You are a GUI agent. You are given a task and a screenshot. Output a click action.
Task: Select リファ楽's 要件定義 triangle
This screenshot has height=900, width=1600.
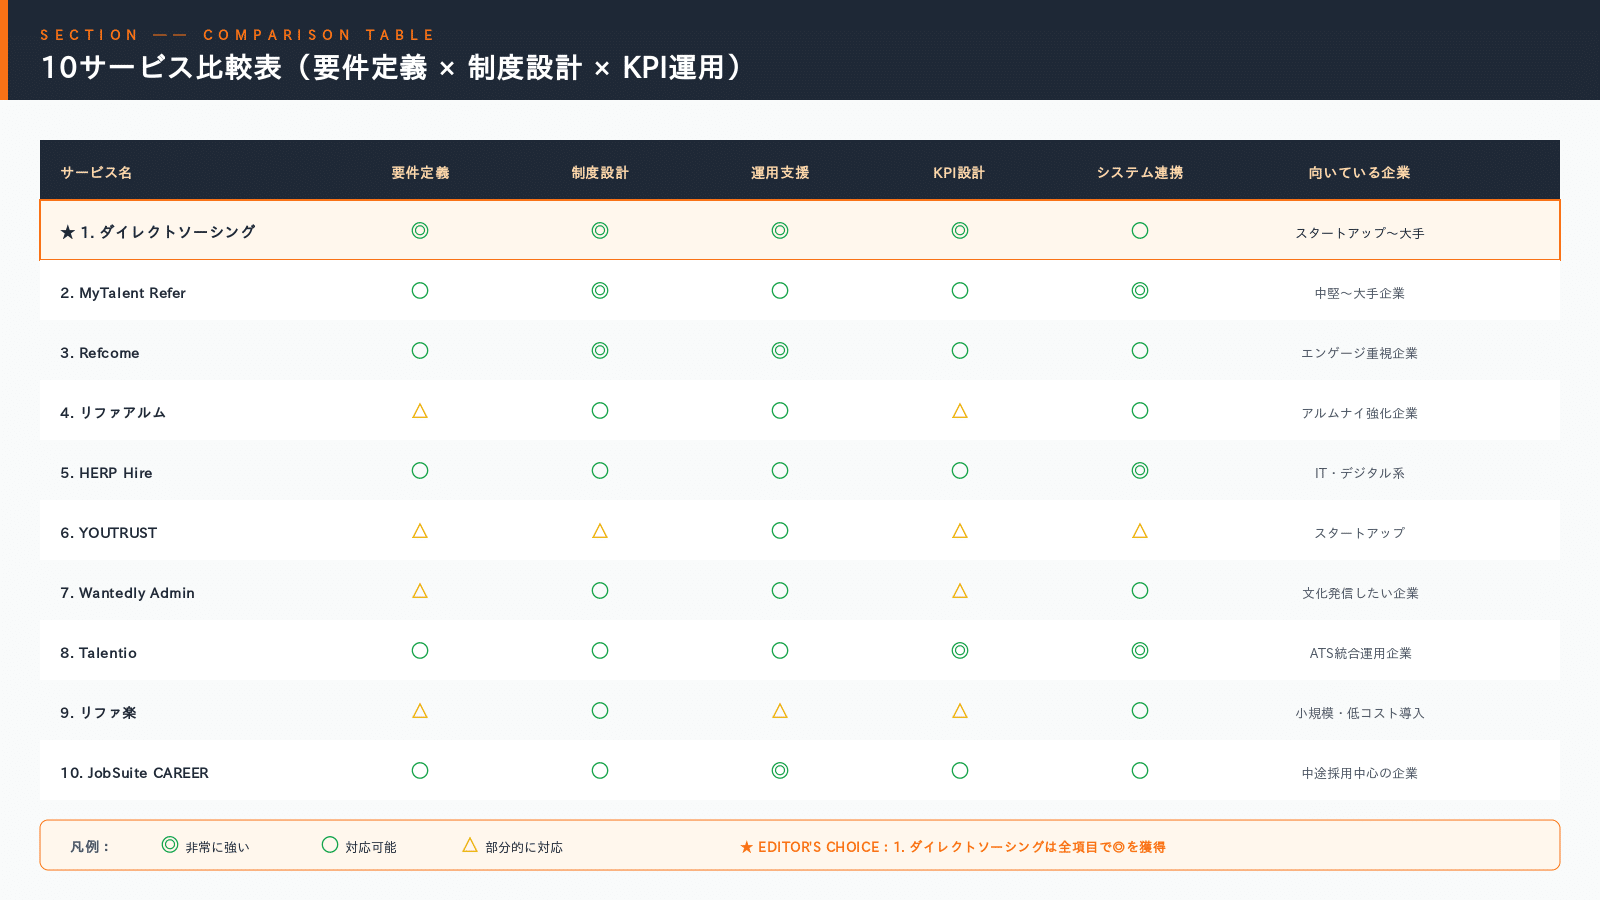click(420, 711)
